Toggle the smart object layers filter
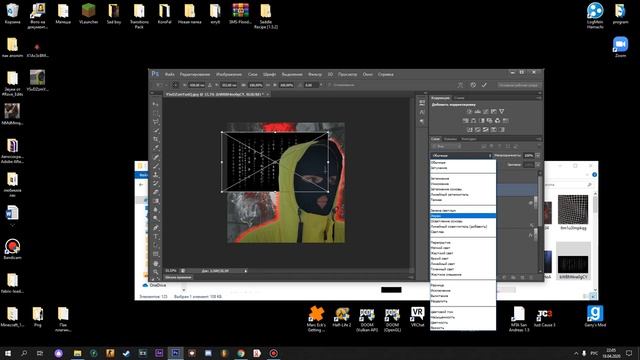640x360 pixels. (x=516, y=146)
